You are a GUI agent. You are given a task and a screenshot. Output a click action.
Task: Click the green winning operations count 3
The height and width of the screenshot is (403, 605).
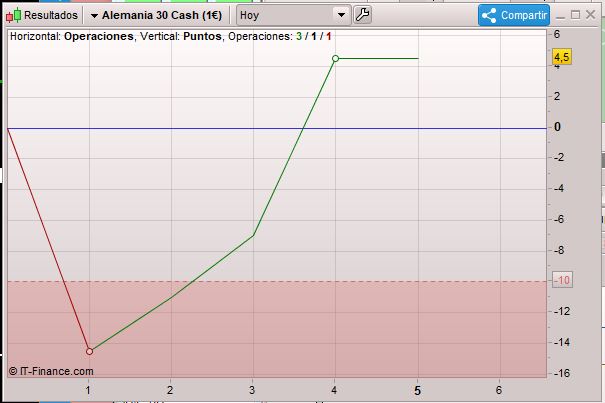(x=299, y=36)
